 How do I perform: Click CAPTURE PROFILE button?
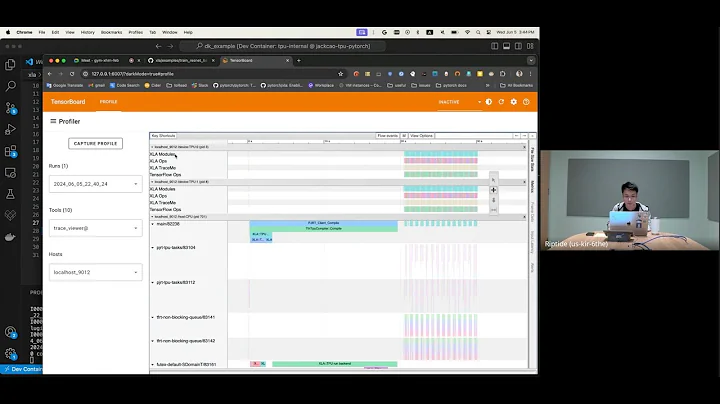pyautogui.click(x=96, y=144)
